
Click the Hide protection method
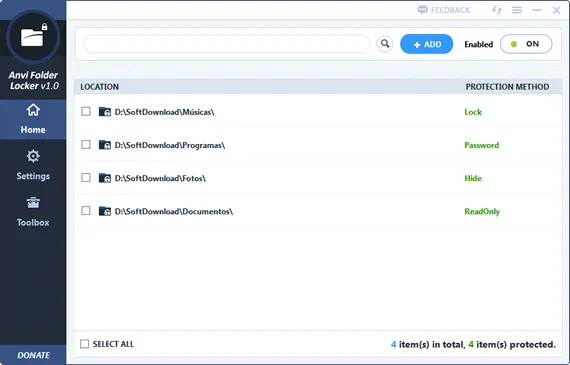473,178
